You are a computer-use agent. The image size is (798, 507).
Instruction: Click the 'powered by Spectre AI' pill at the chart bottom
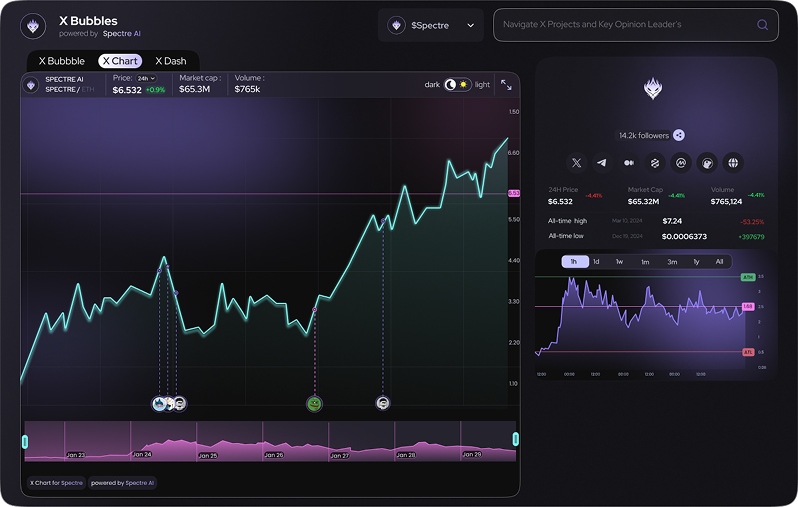pyautogui.click(x=122, y=483)
